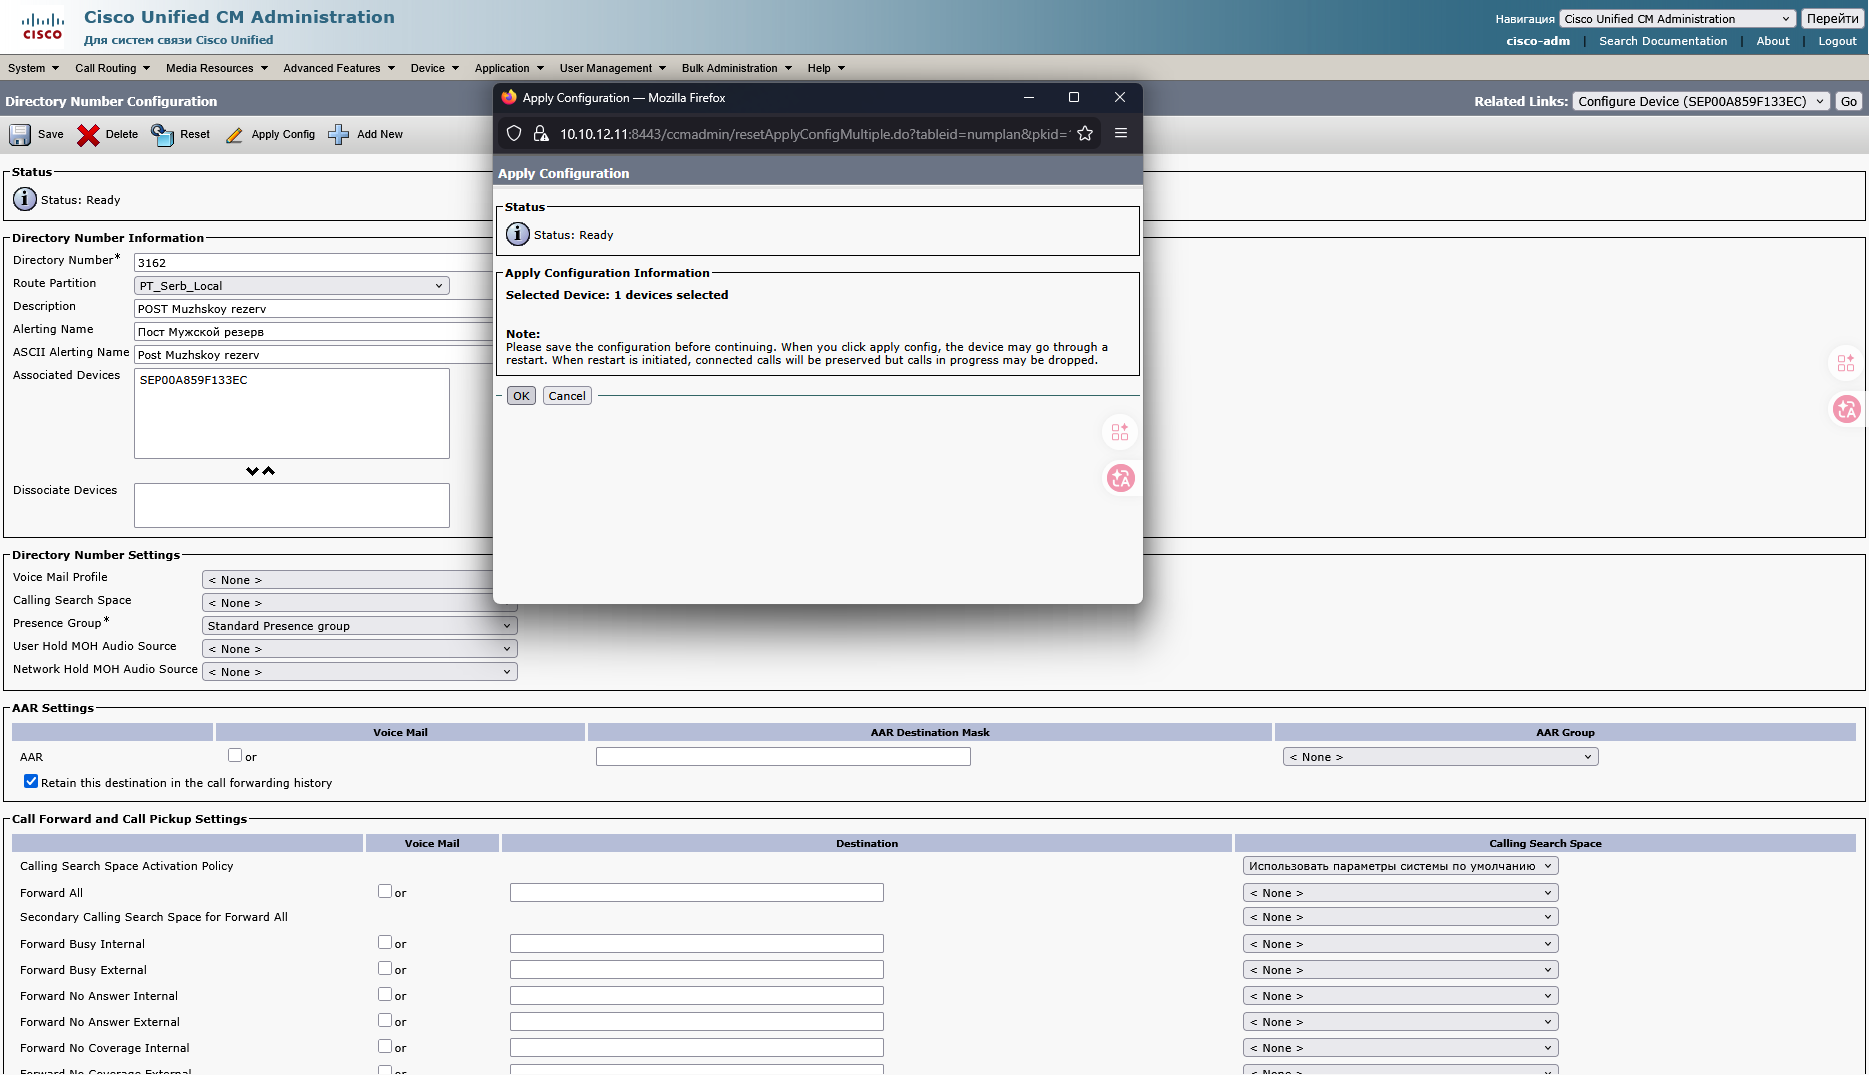Bookmark page with the star icon
This screenshot has width=1869, height=1075.
[1085, 134]
